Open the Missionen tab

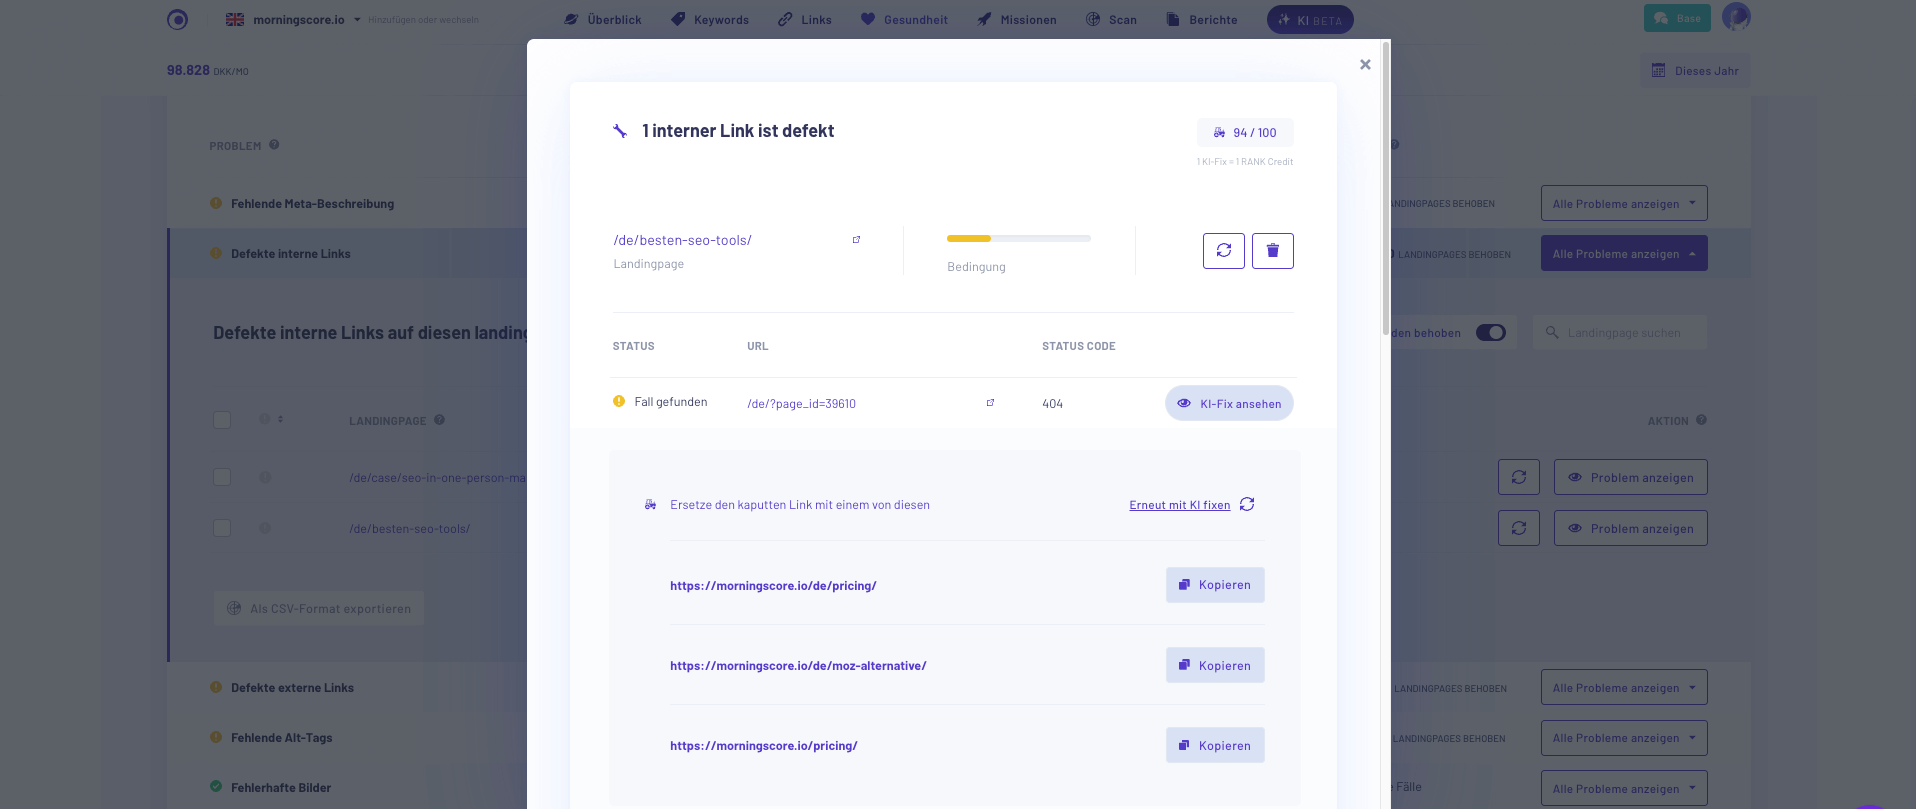[1017, 19]
